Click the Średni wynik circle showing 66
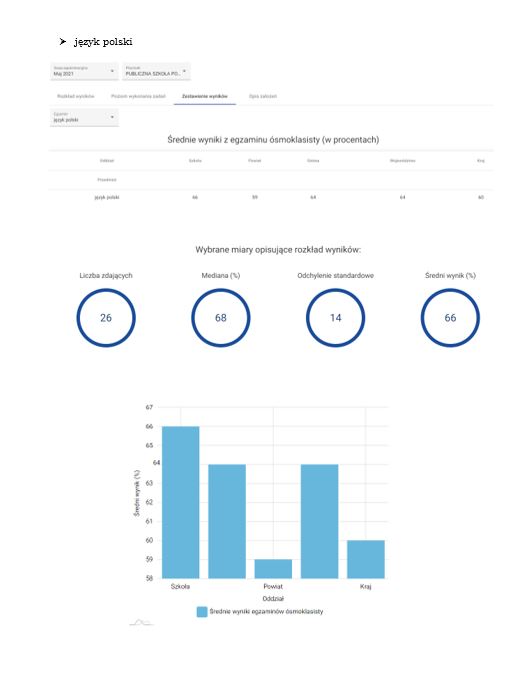The height and width of the screenshot is (675, 510). (x=450, y=318)
